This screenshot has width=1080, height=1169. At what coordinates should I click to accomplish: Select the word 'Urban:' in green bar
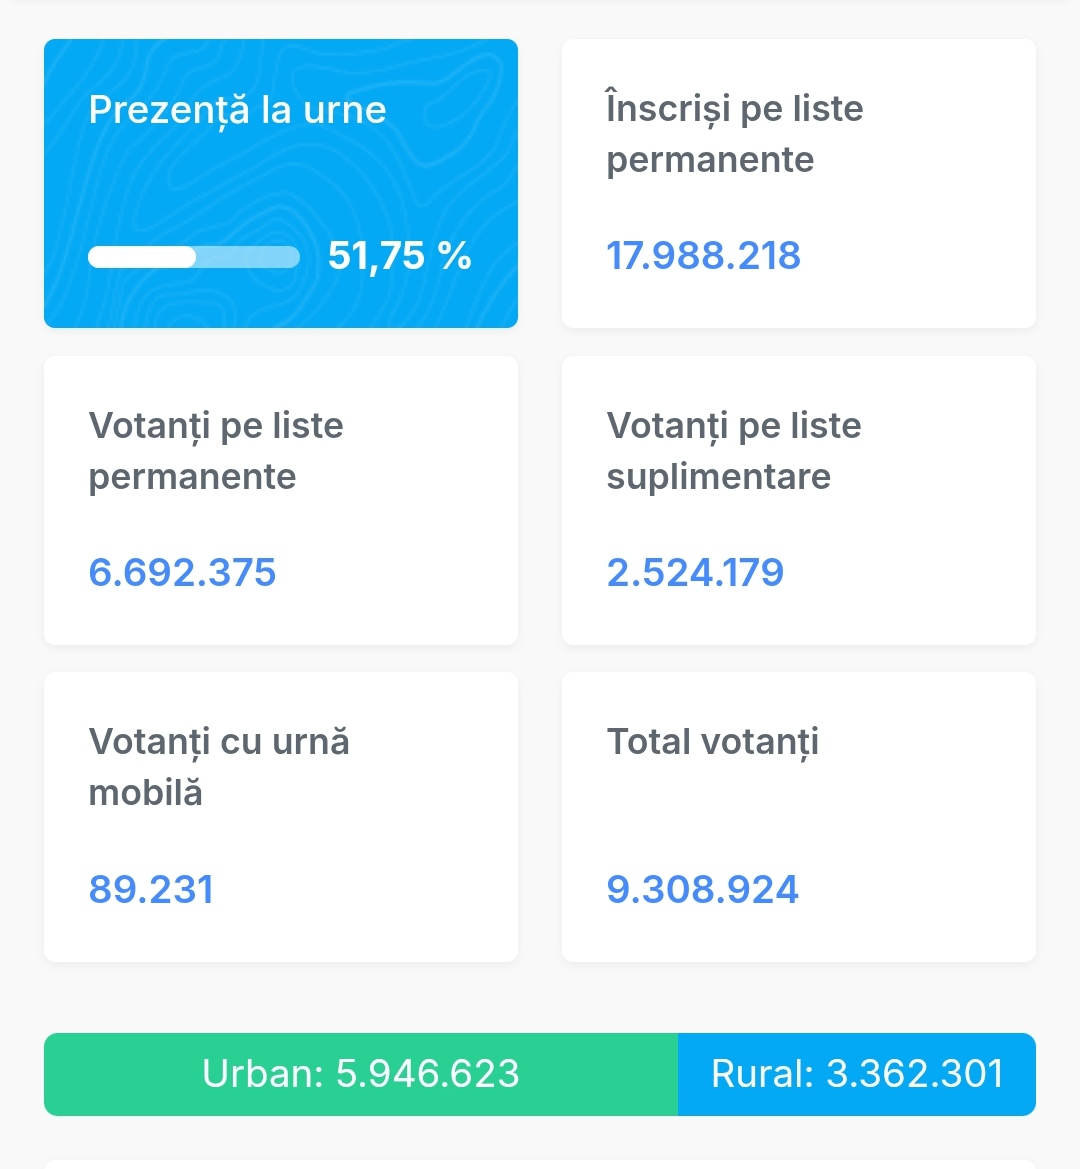[x=262, y=1074]
